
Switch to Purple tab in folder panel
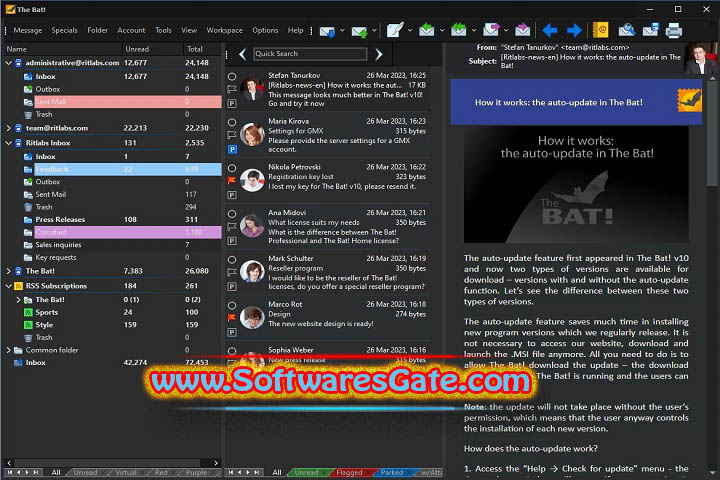point(196,472)
